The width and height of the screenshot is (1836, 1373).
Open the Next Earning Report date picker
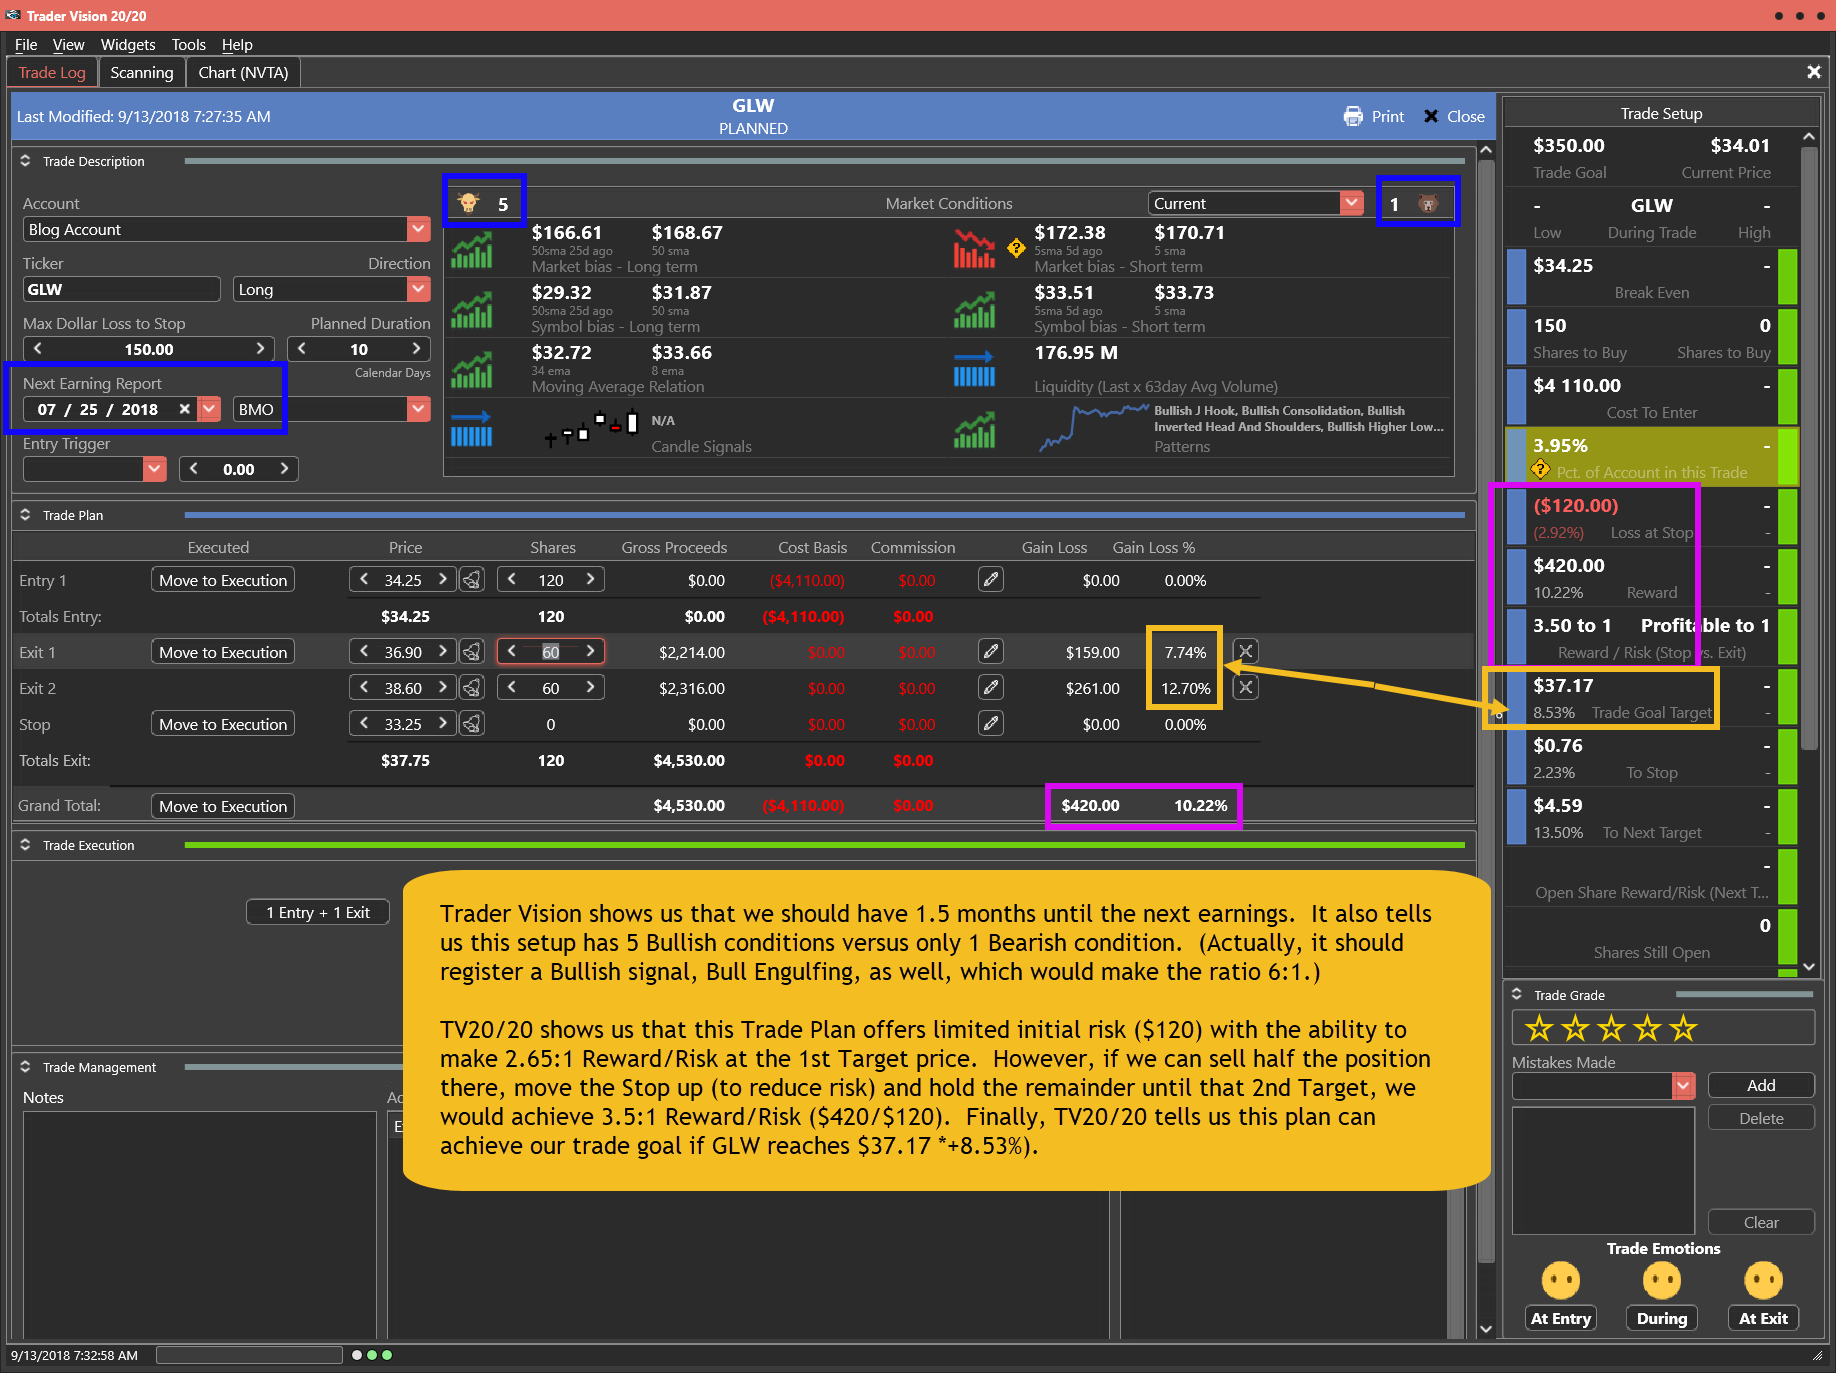pyautogui.click(x=209, y=409)
